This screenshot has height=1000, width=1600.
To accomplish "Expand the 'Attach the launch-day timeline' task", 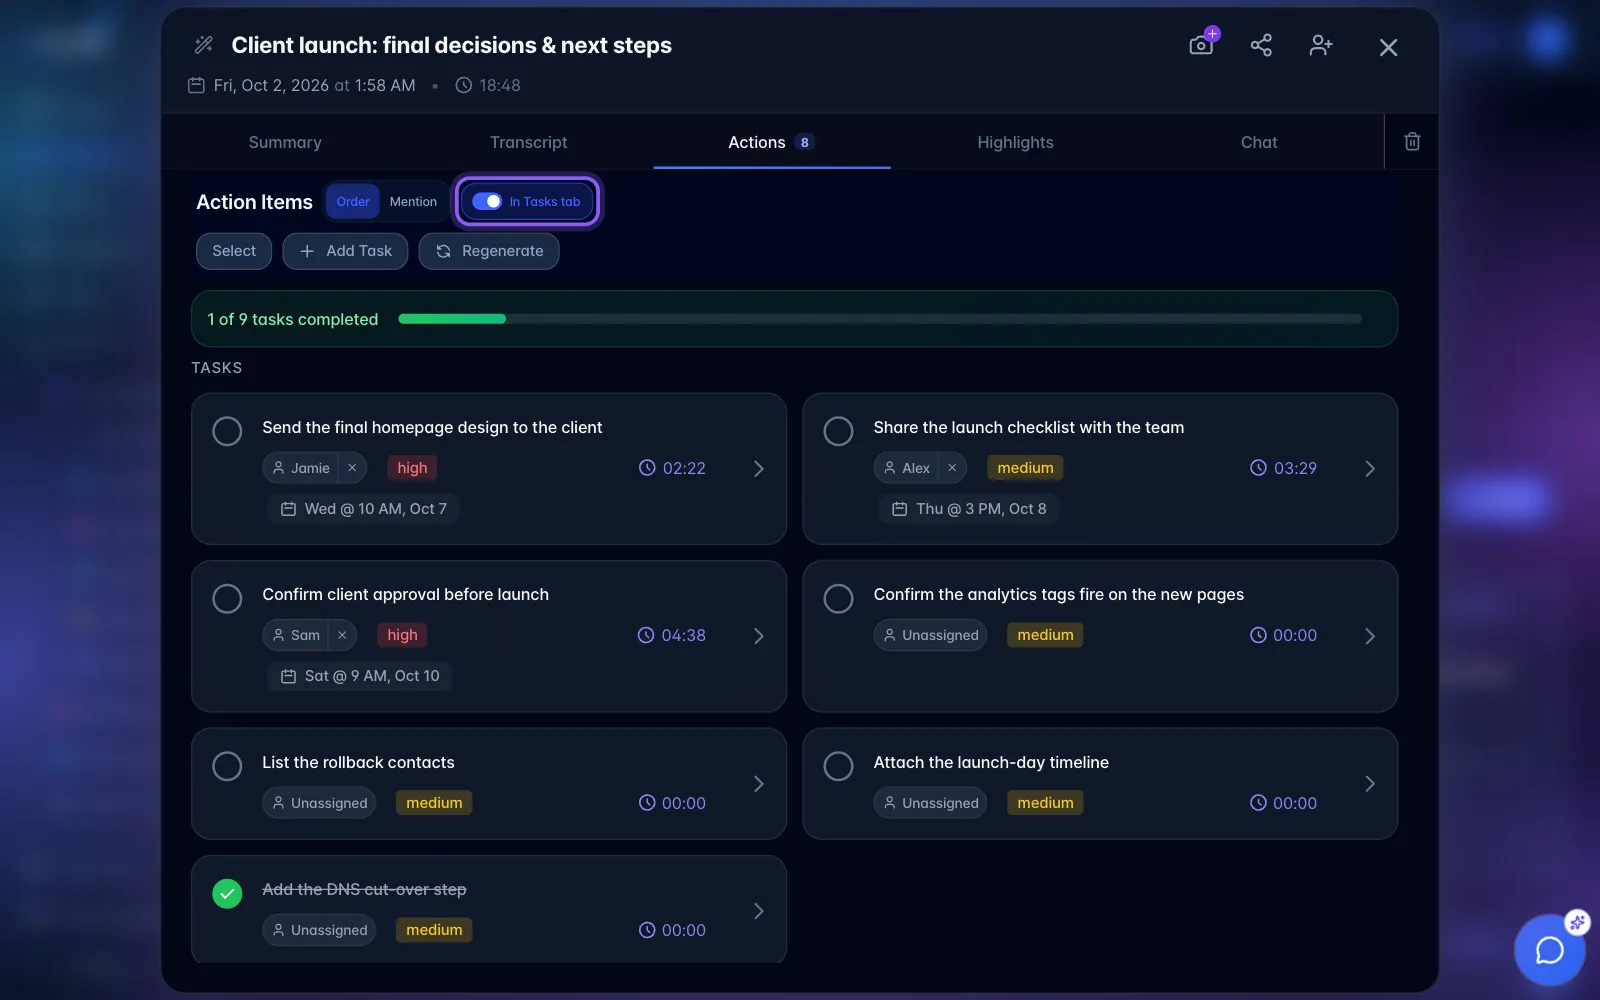I will [x=1370, y=784].
